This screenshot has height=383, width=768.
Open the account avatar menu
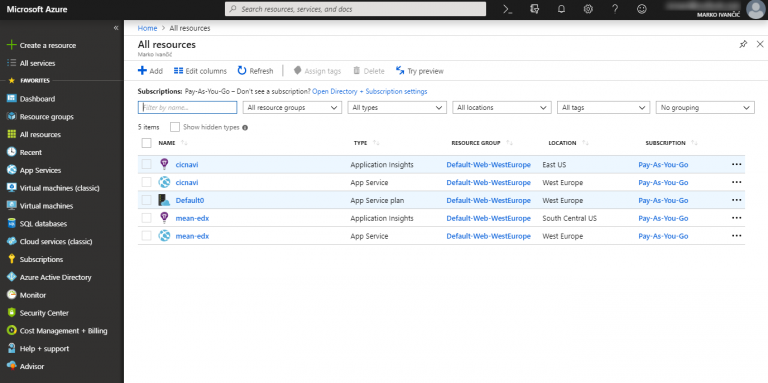[x=755, y=9]
